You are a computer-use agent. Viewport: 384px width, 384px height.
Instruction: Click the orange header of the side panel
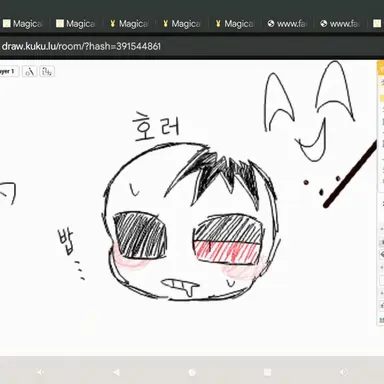(381, 69)
